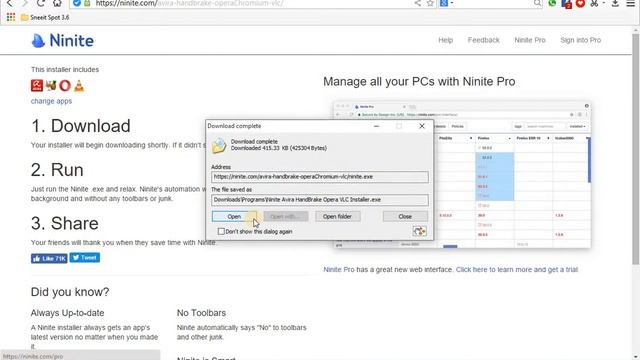Click the download complete folder icon

point(219,145)
